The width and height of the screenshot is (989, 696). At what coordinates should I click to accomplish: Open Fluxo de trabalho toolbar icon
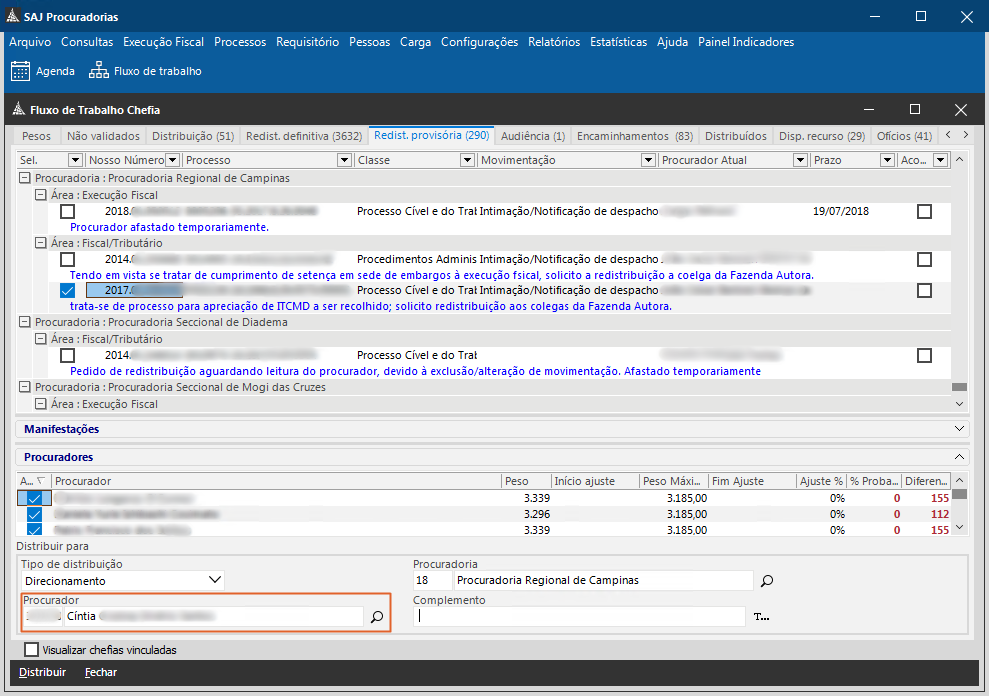[x=98, y=71]
